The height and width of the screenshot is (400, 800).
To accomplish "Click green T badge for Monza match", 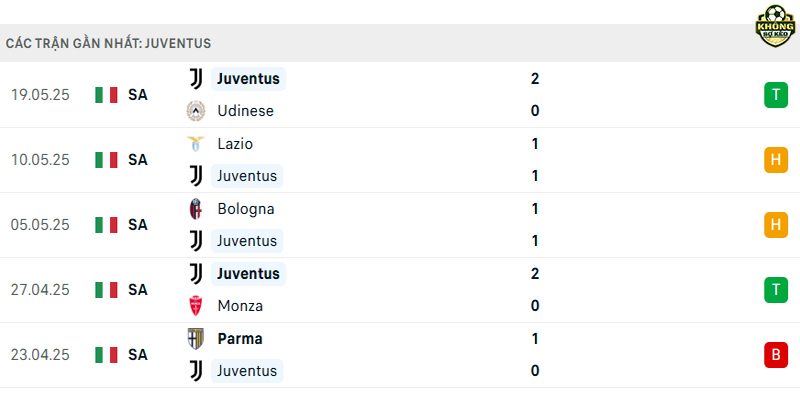I will 776,290.
